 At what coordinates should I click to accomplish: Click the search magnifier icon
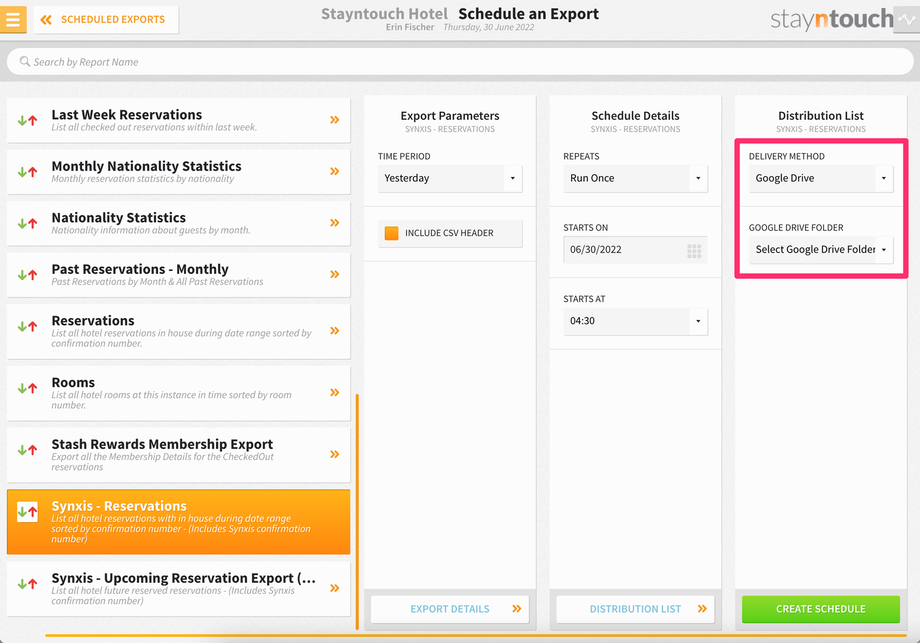pyautogui.click(x=25, y=61)
